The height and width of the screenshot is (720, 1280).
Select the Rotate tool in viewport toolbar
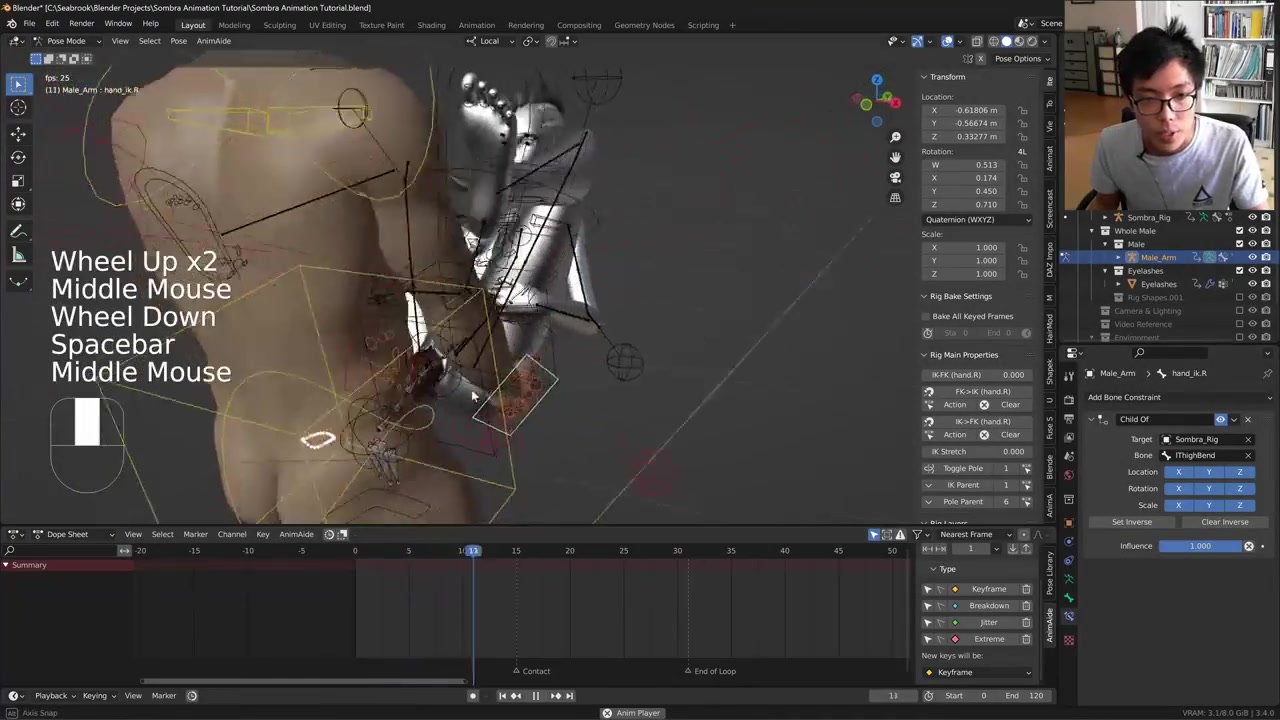(x=18, y=157)
